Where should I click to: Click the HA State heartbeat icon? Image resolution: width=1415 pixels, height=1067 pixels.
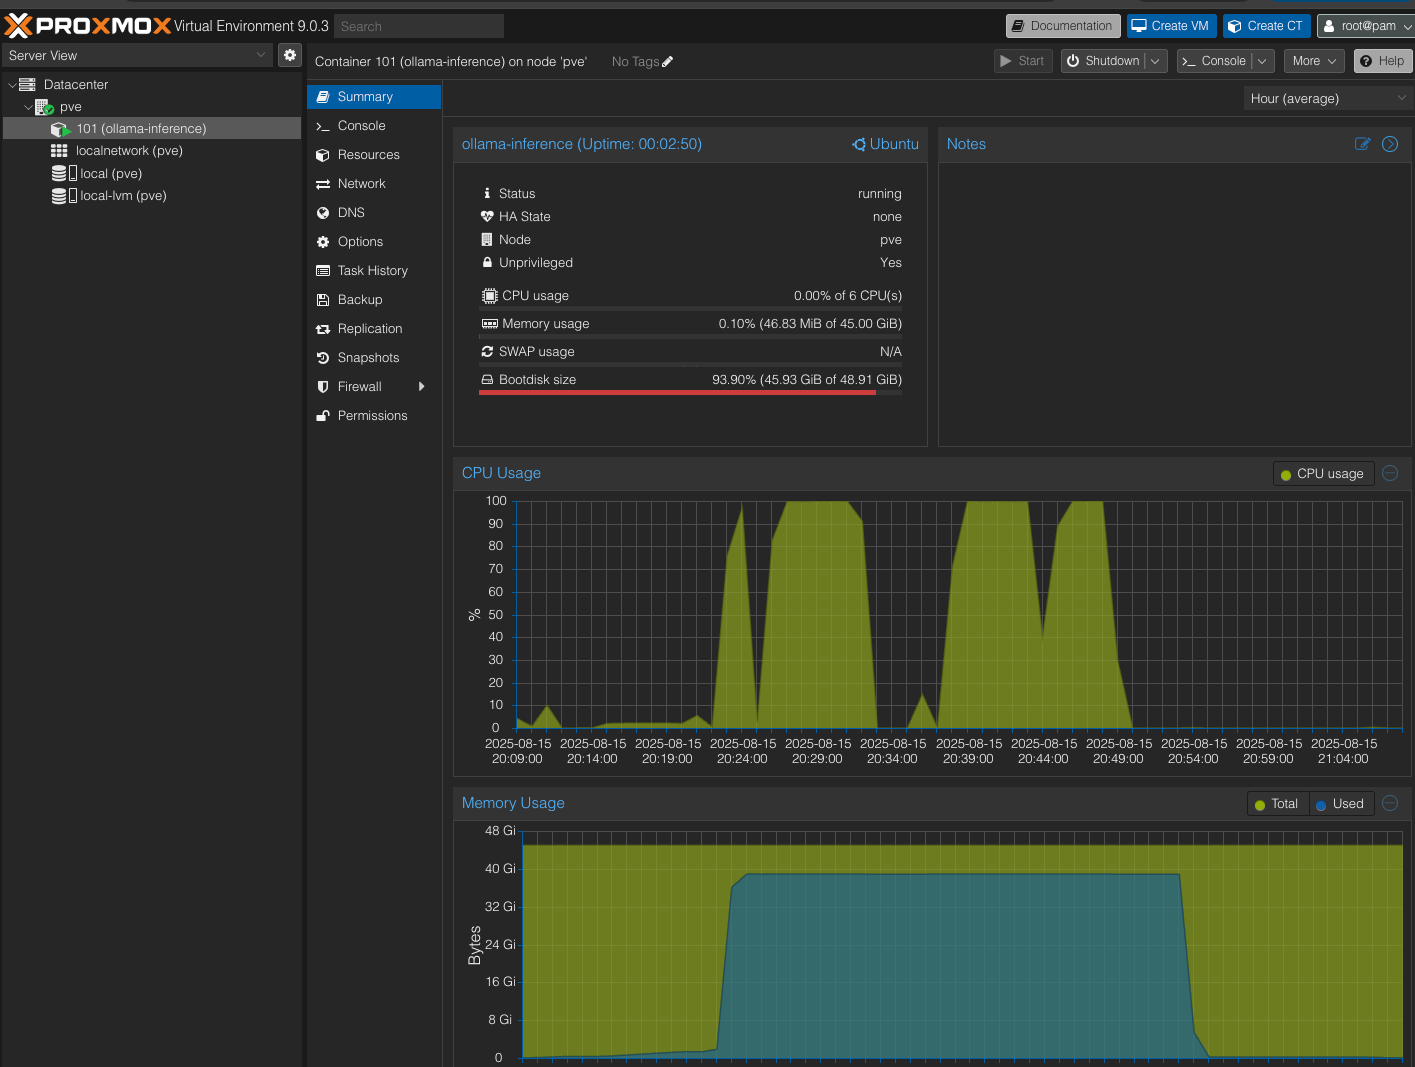tap(487, 216)
